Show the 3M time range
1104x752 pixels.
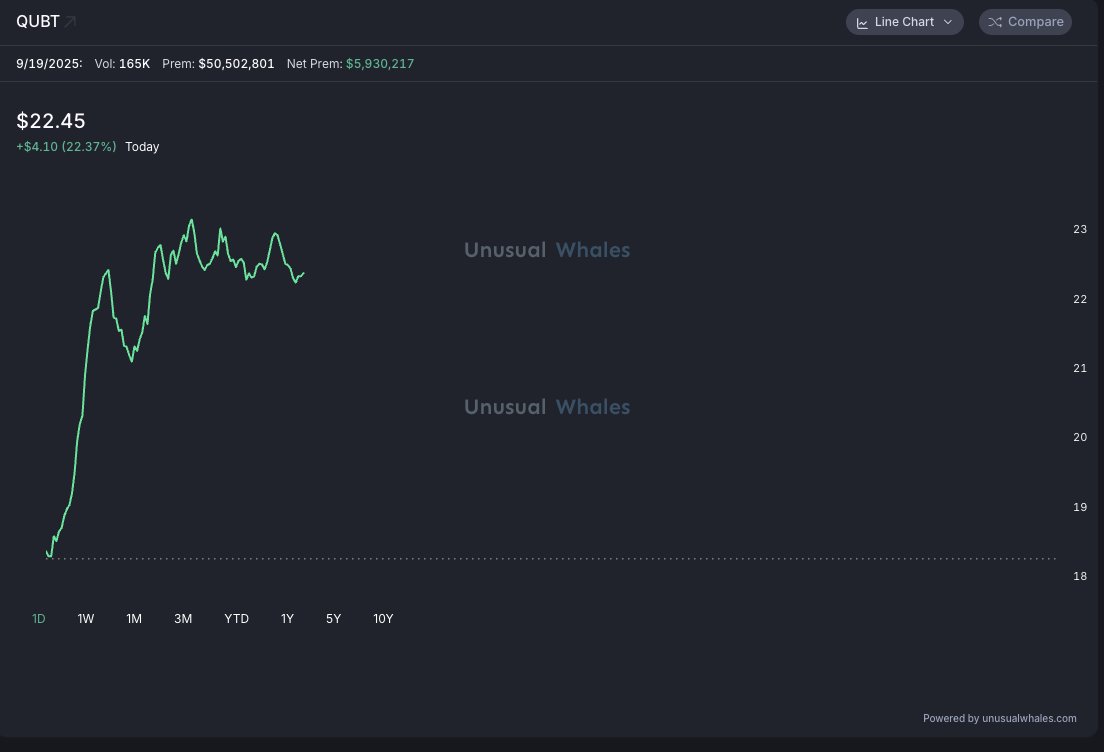point(183,619)
